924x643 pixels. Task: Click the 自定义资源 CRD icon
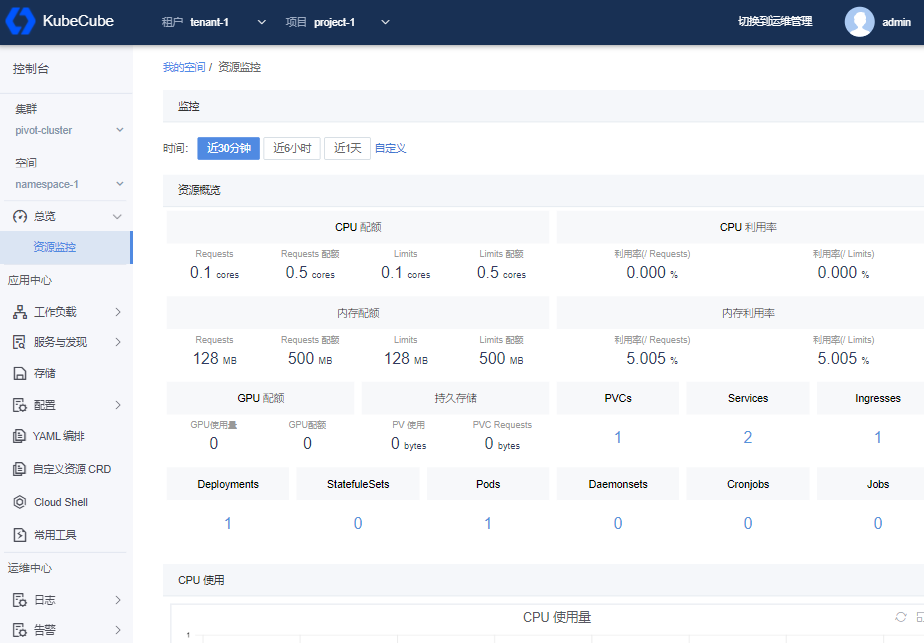click(19, 469)
